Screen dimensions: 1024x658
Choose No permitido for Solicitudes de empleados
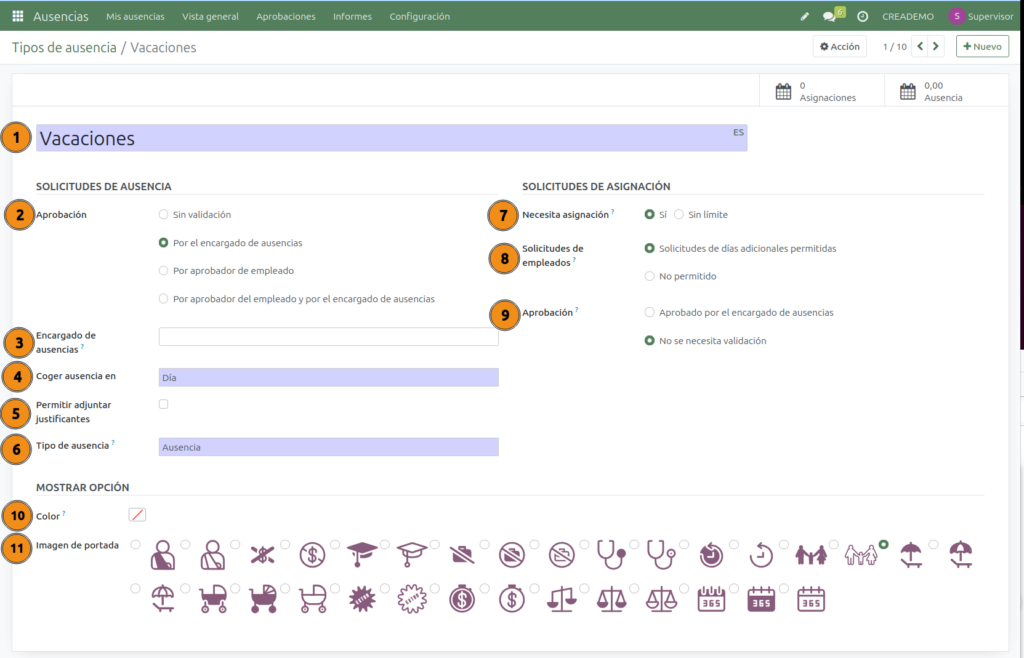(647, 276)
